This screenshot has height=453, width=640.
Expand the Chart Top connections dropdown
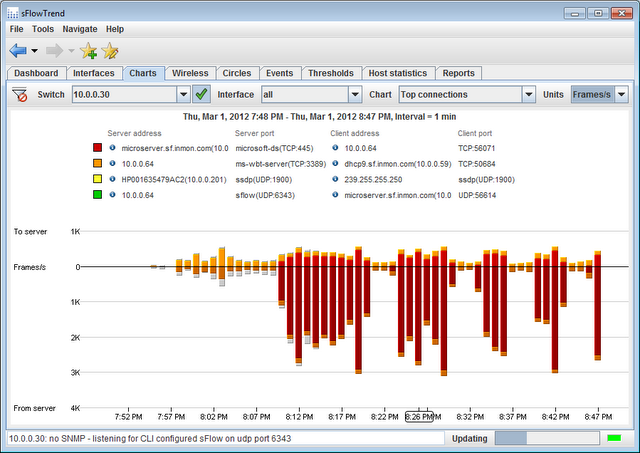point(529,94)
